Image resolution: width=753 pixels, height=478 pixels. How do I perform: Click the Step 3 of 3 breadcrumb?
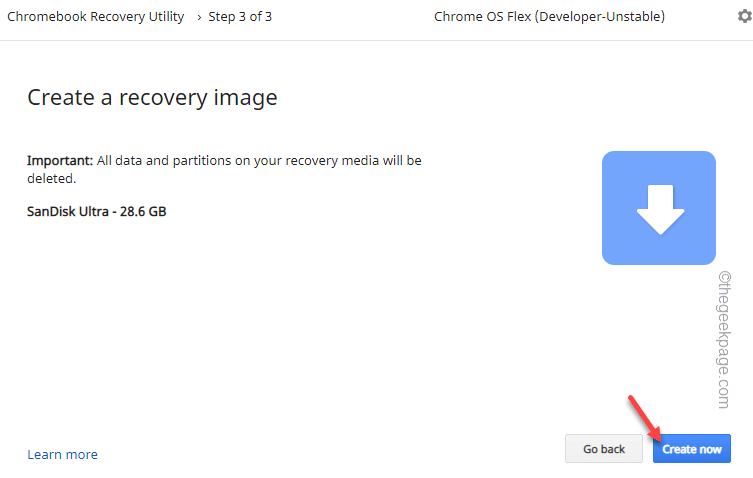[x=240, y=17]
